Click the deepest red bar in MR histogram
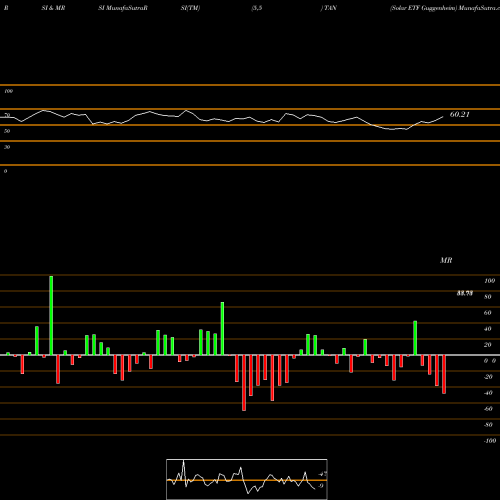The height and width of the screenshot is (500, 500). [244, 383]
